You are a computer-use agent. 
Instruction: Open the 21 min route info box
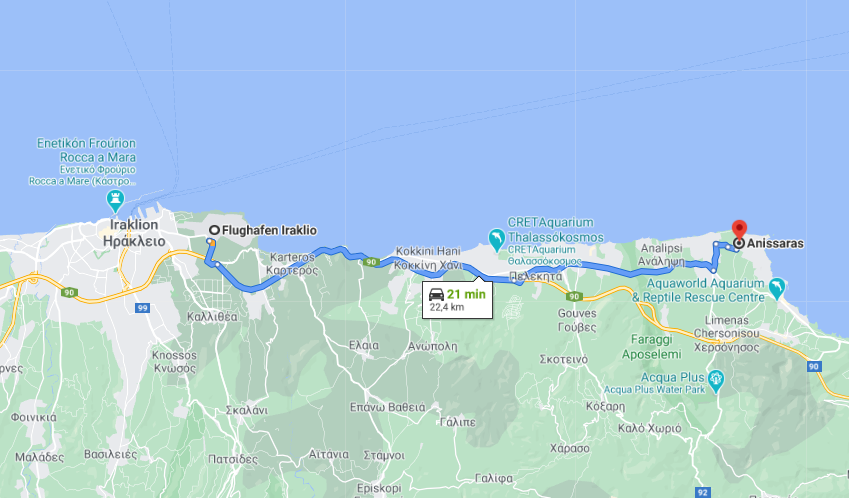coord(458,299)
